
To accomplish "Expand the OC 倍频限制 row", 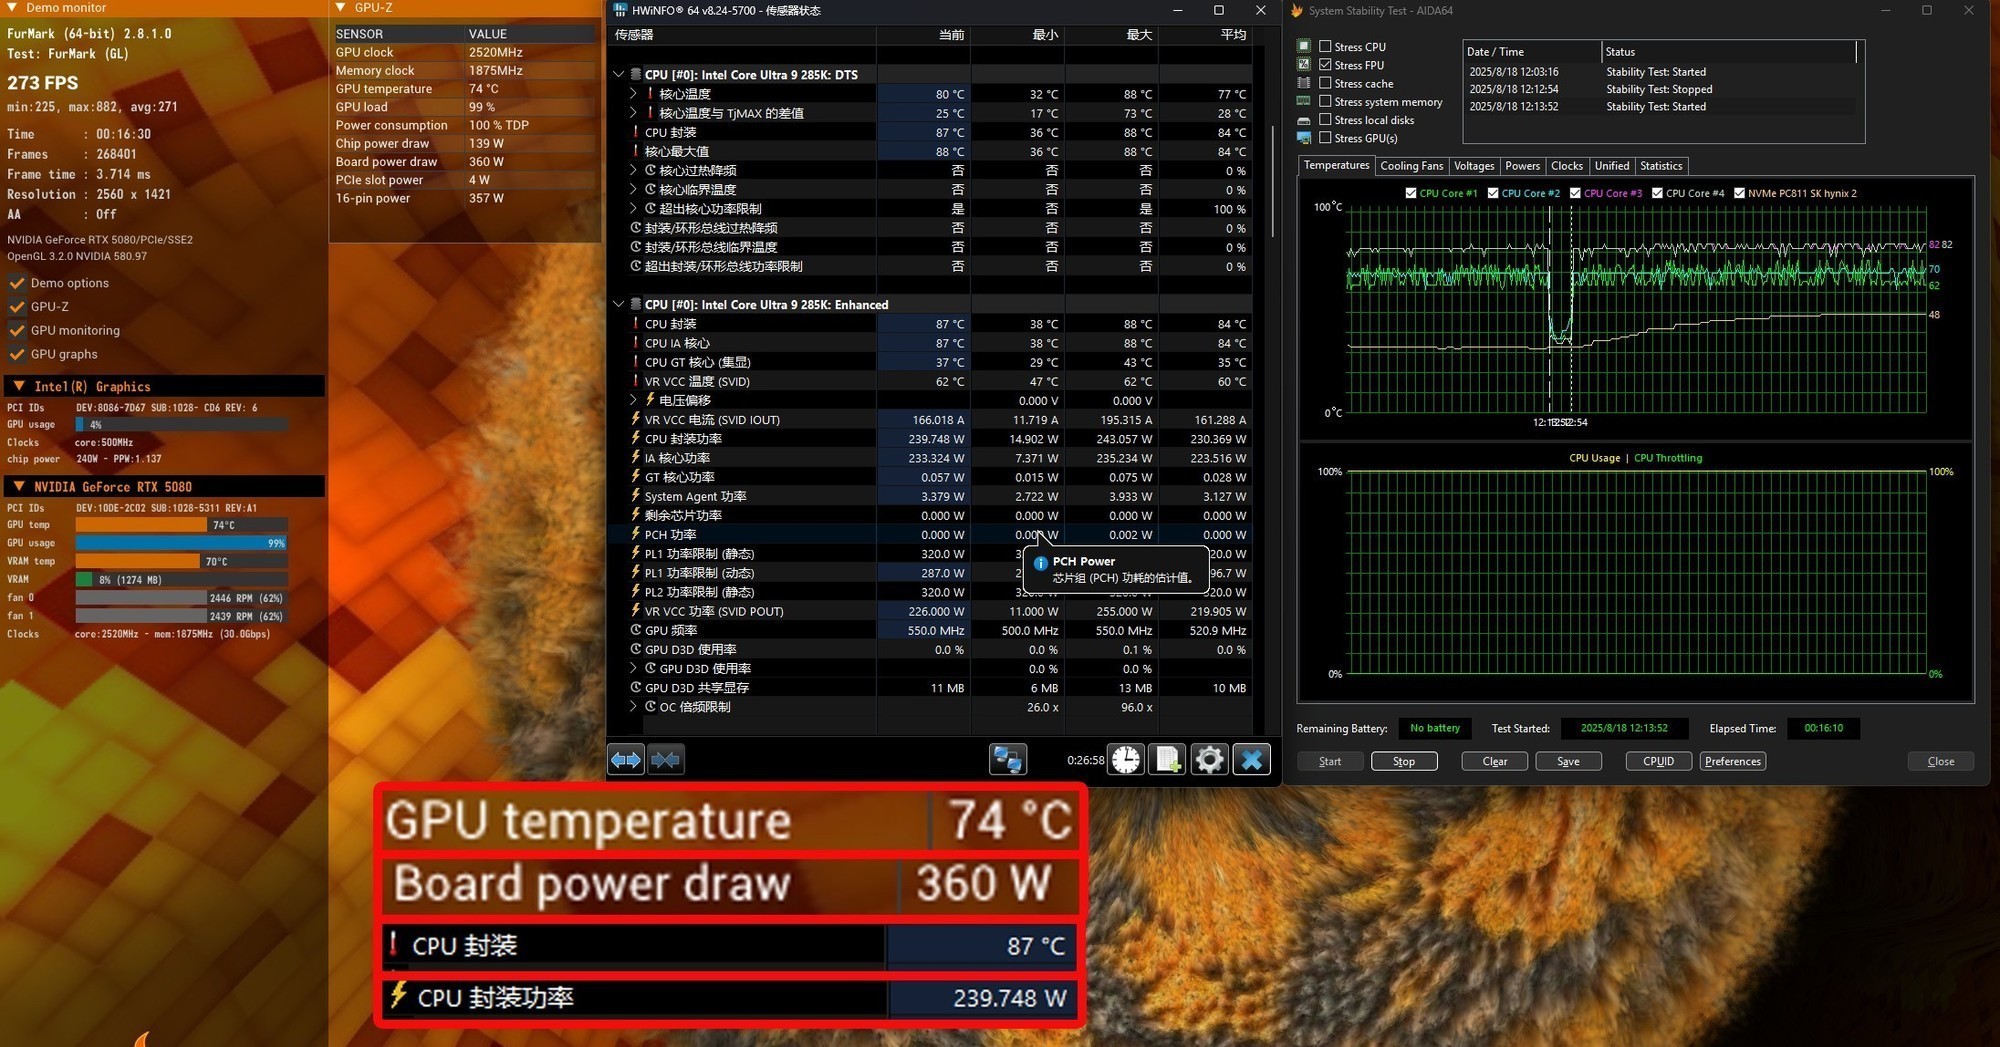I will pyautogui.click(x=633, y=707).
